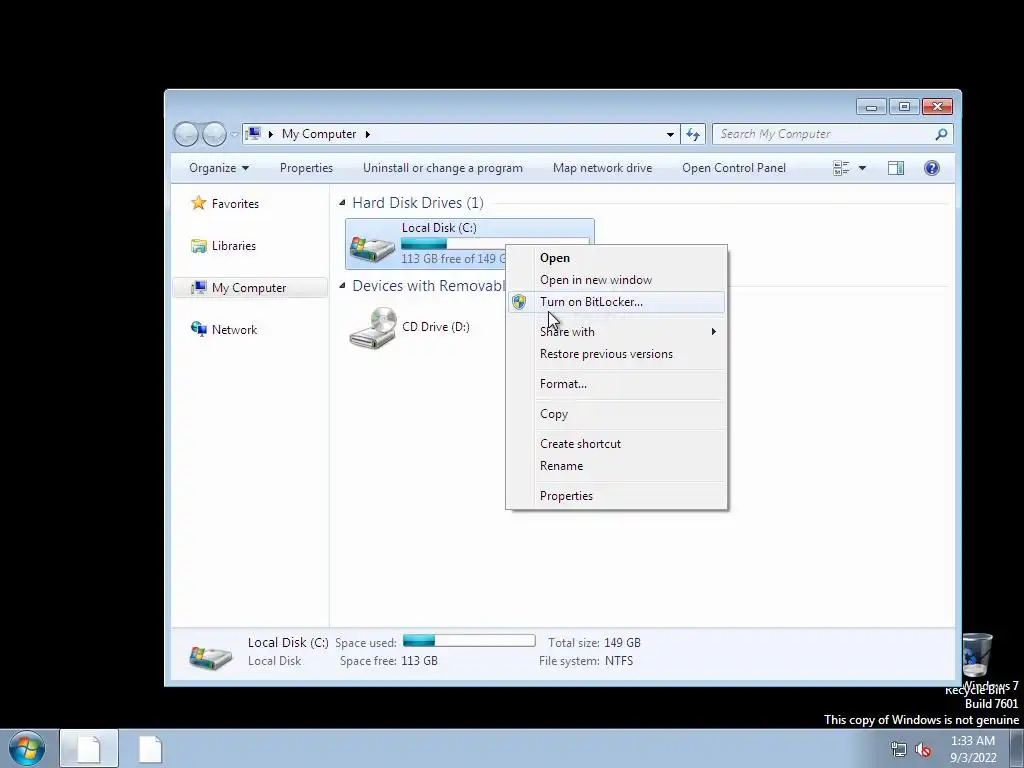Click the Network globe icon
The image size is (1024, 768).
click(x=199, y=328)
